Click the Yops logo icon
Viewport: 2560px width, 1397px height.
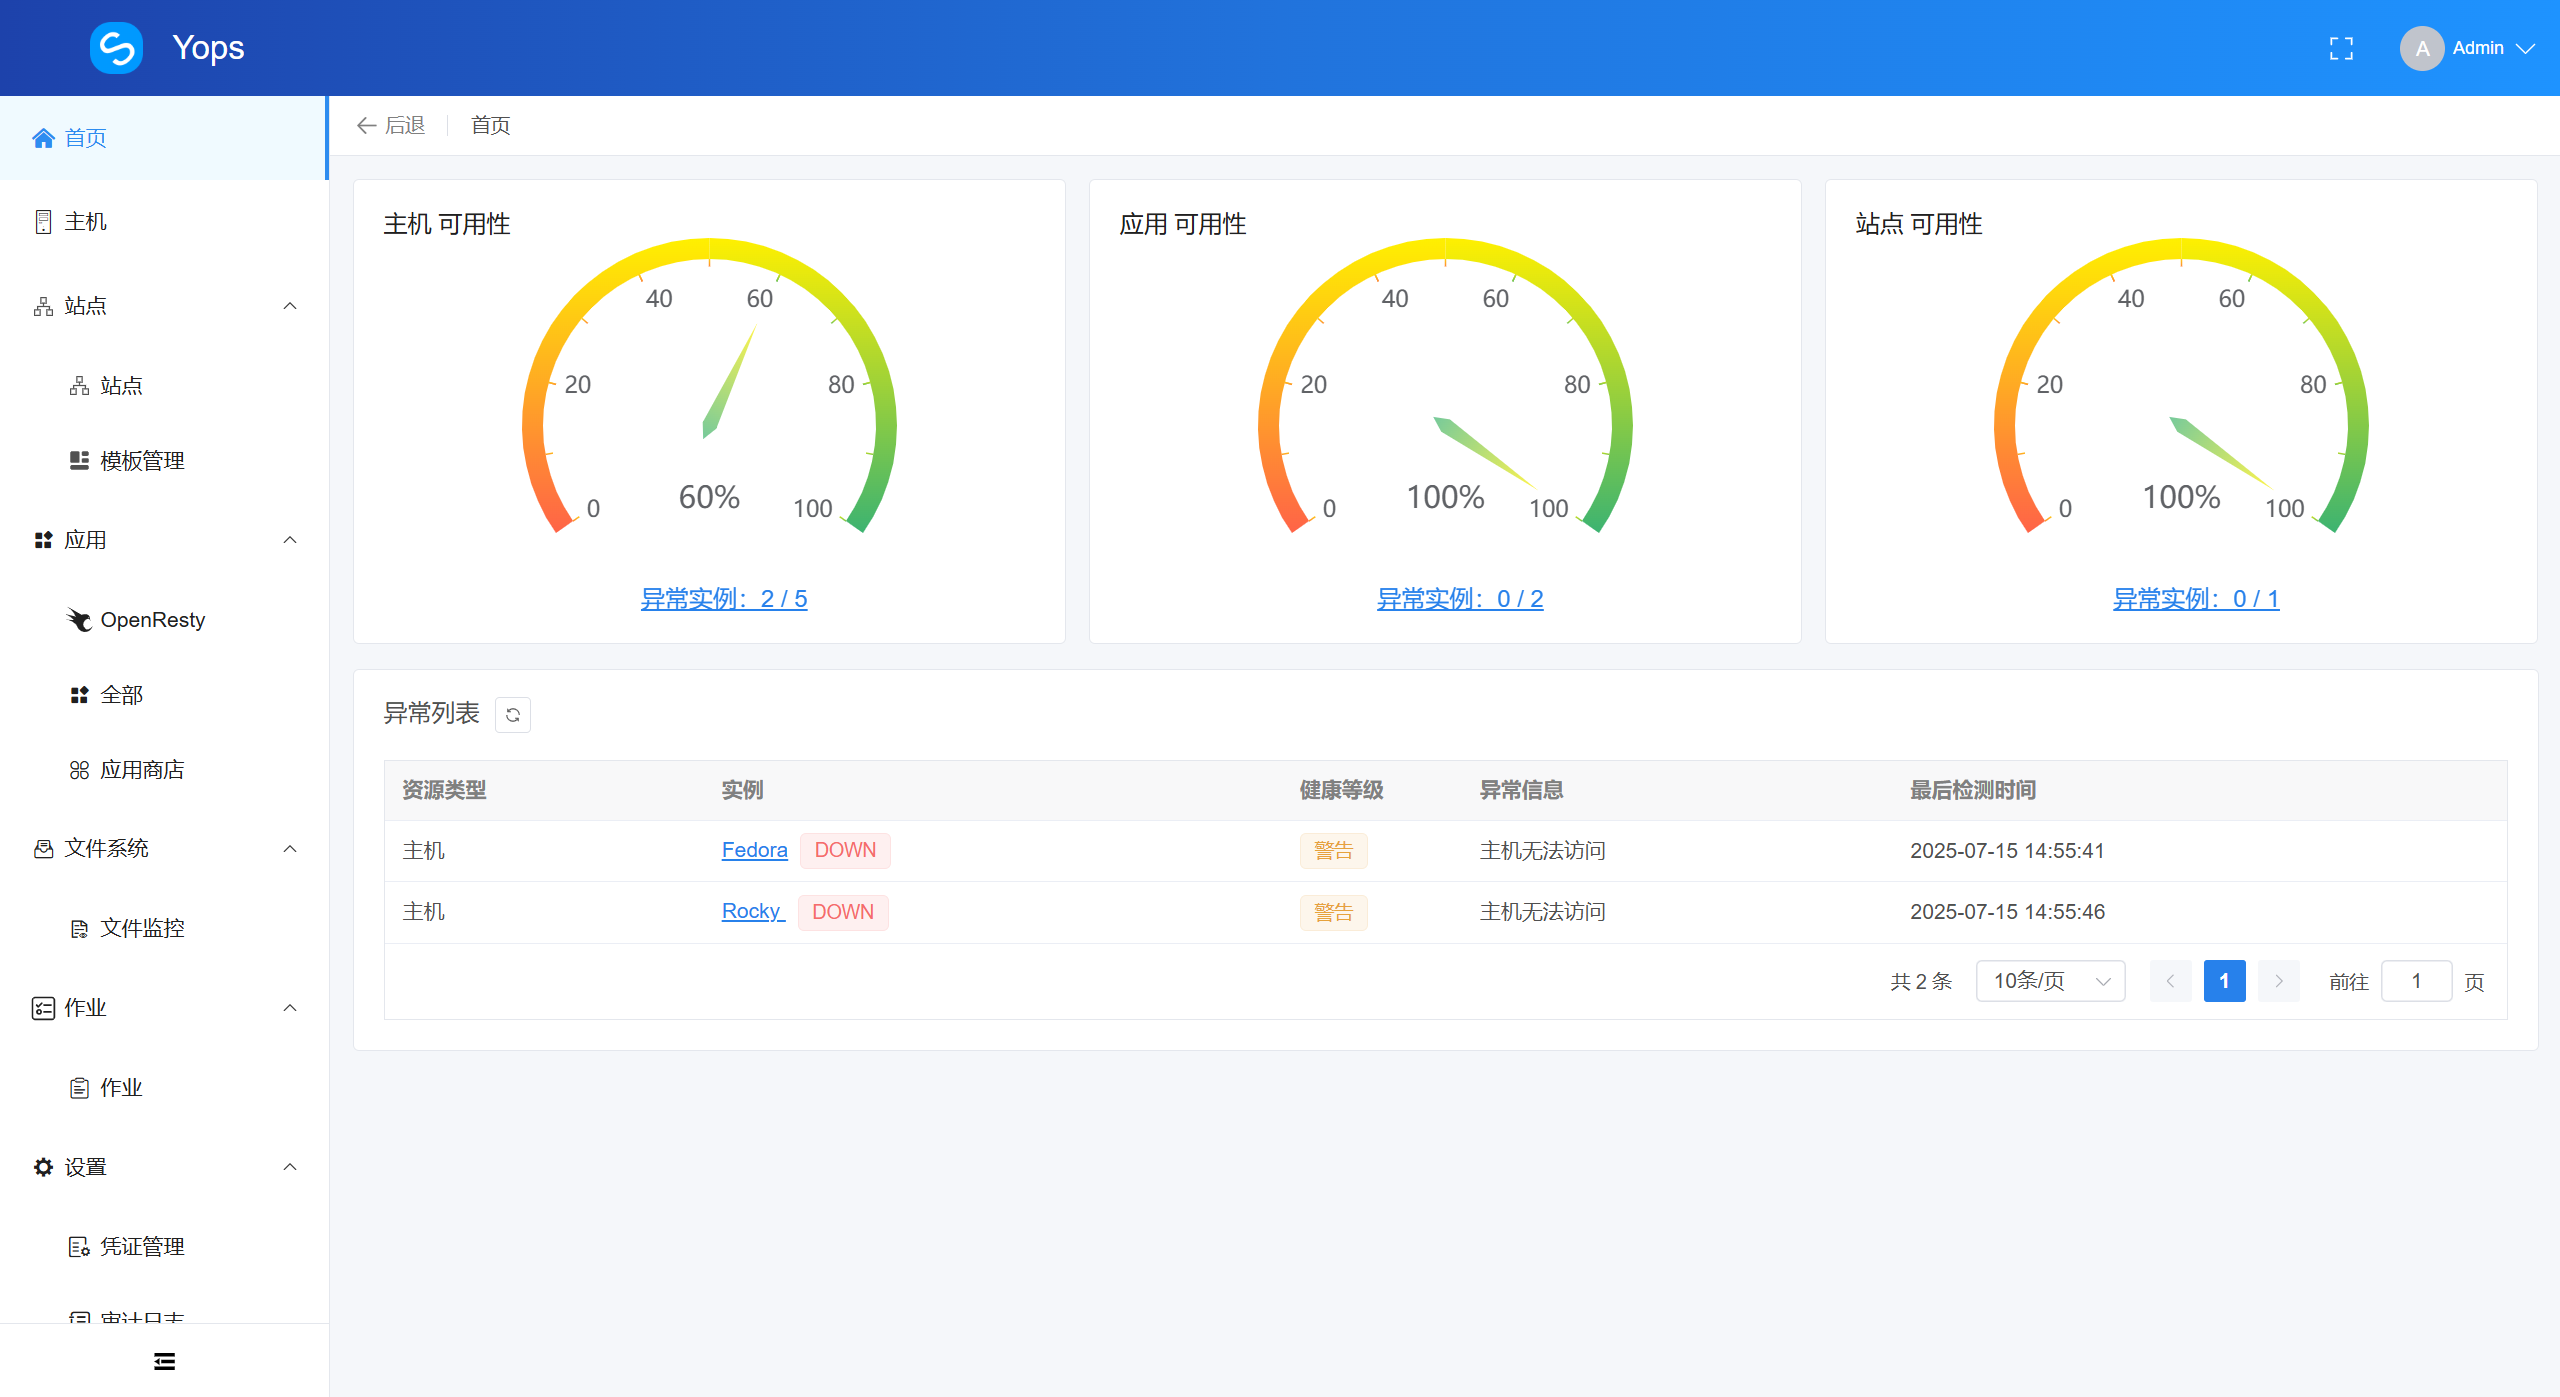pos(117,48)
